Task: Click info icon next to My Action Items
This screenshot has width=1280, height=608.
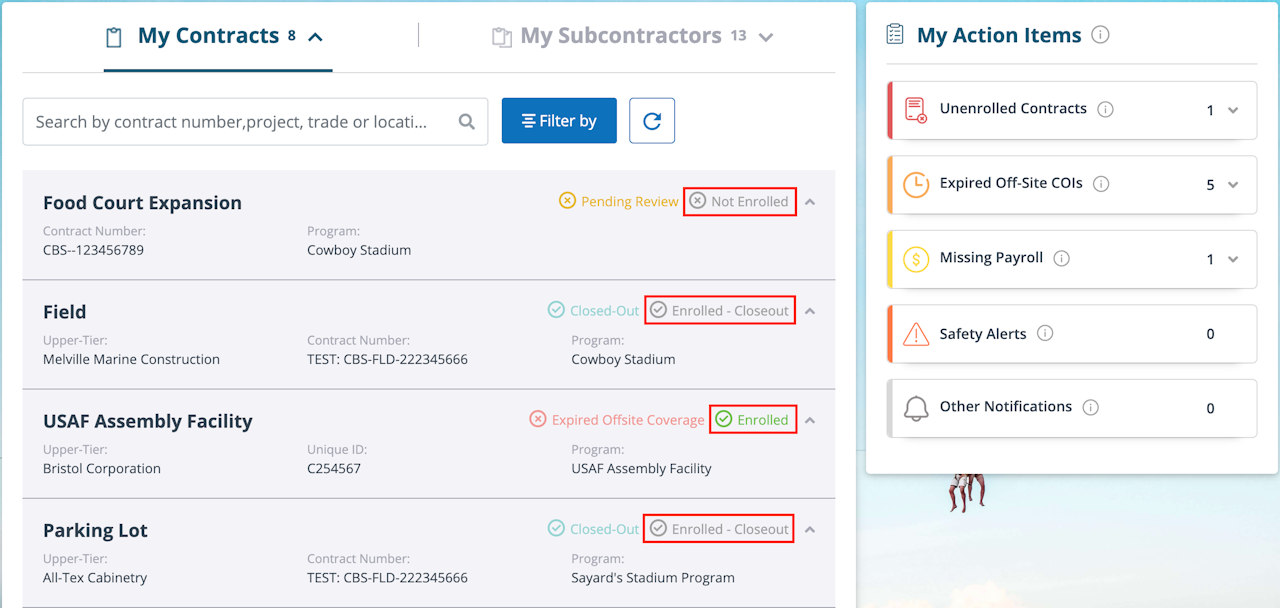Action: point(1100,35)
